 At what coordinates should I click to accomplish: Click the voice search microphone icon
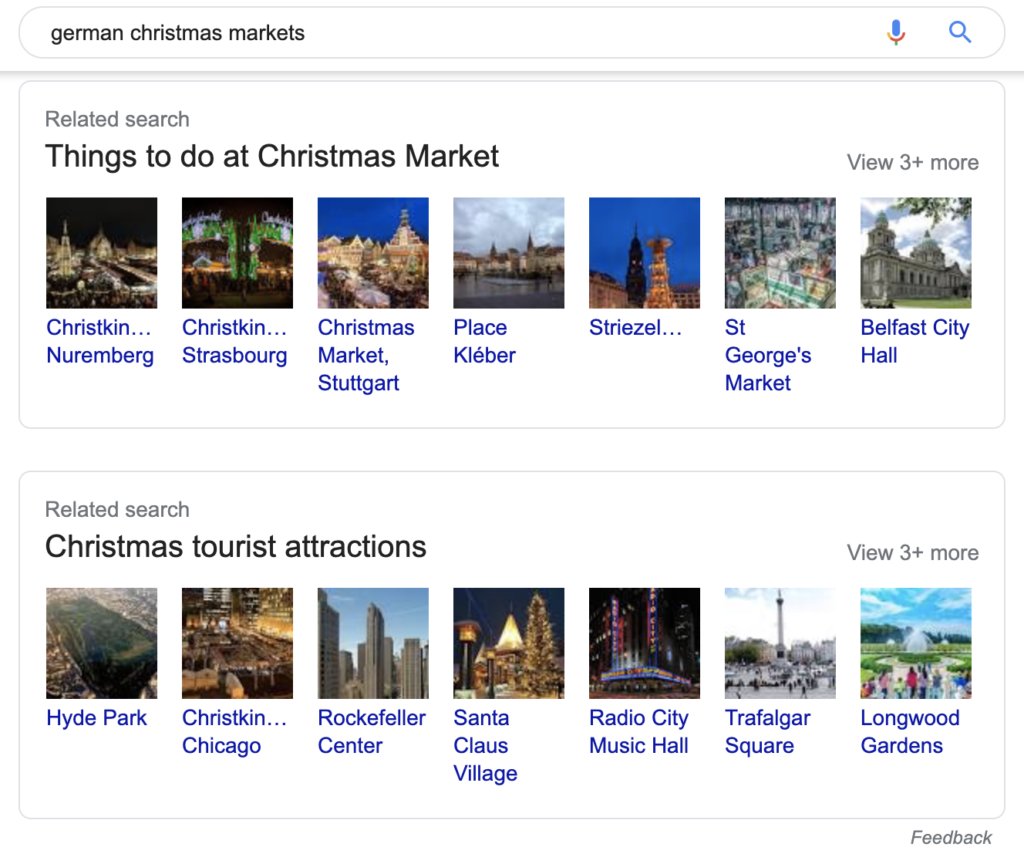(896, 32)
